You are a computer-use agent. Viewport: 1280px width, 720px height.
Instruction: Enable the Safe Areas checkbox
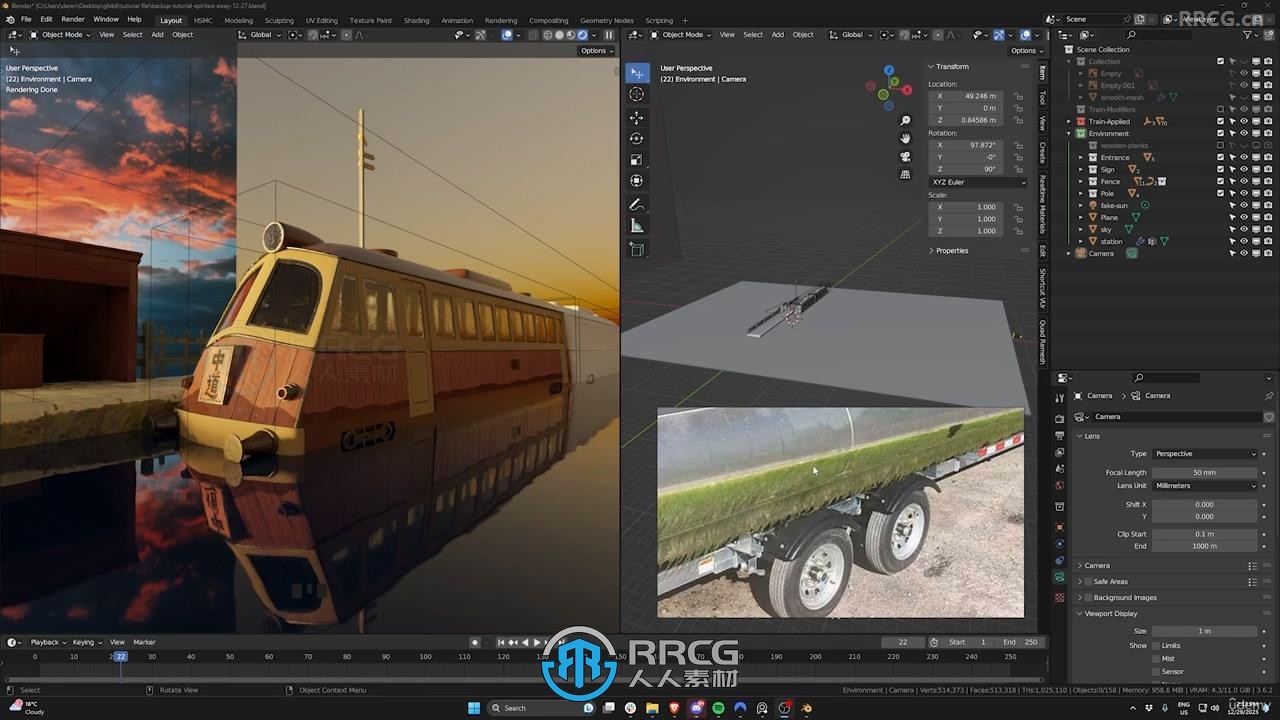pos(1088,581)
